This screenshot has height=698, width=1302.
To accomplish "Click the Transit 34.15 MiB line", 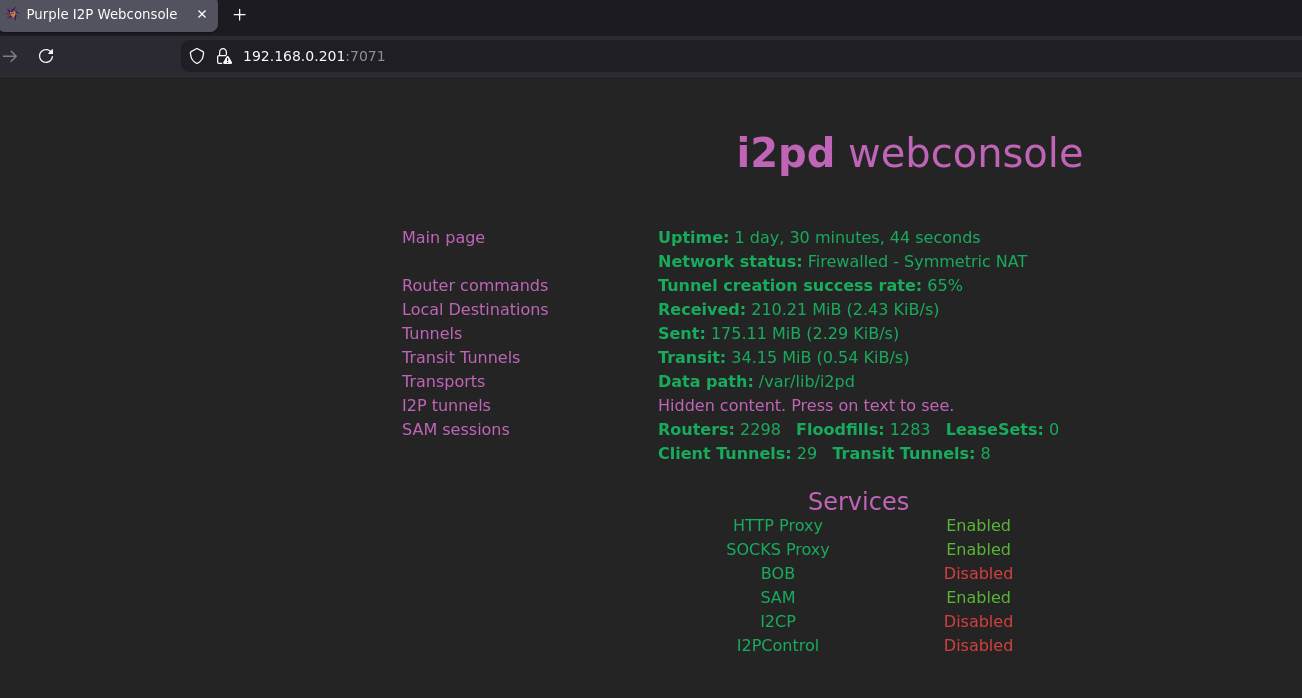I will click(x=783, y=358).
